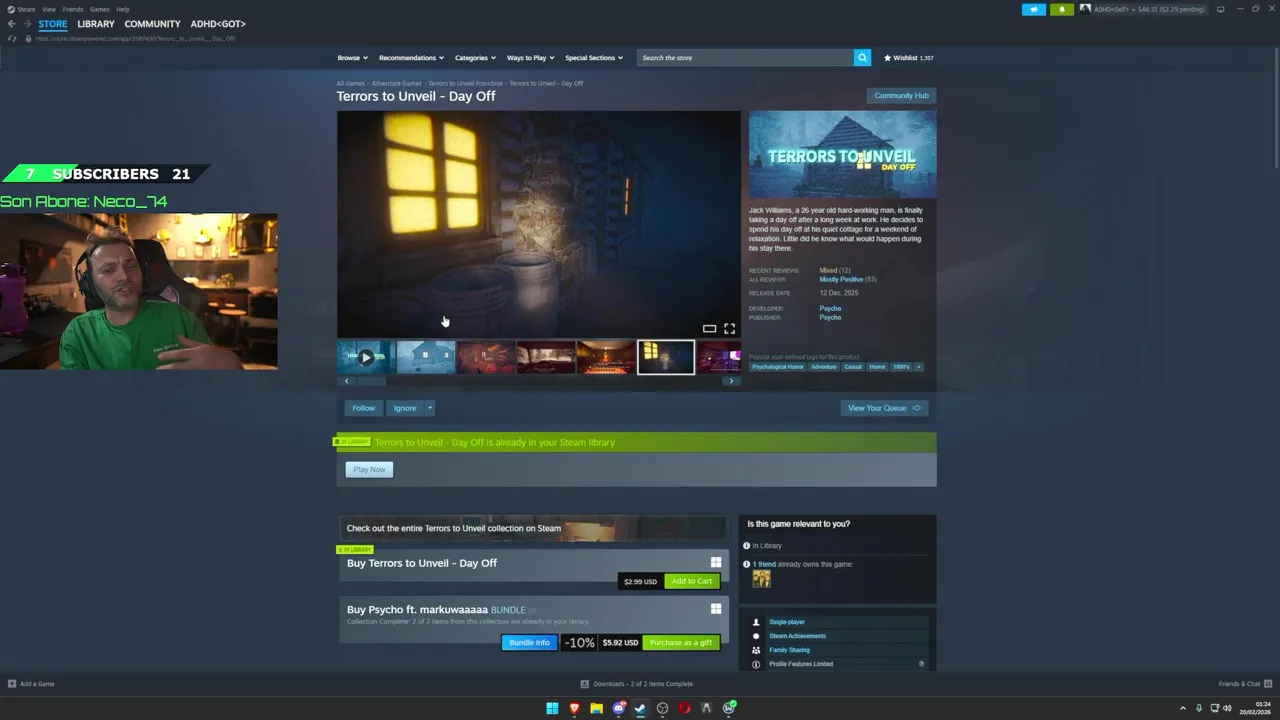Open File Explorer from taskbar
This screenshot has width=1280, height=720.
(596, 708)
